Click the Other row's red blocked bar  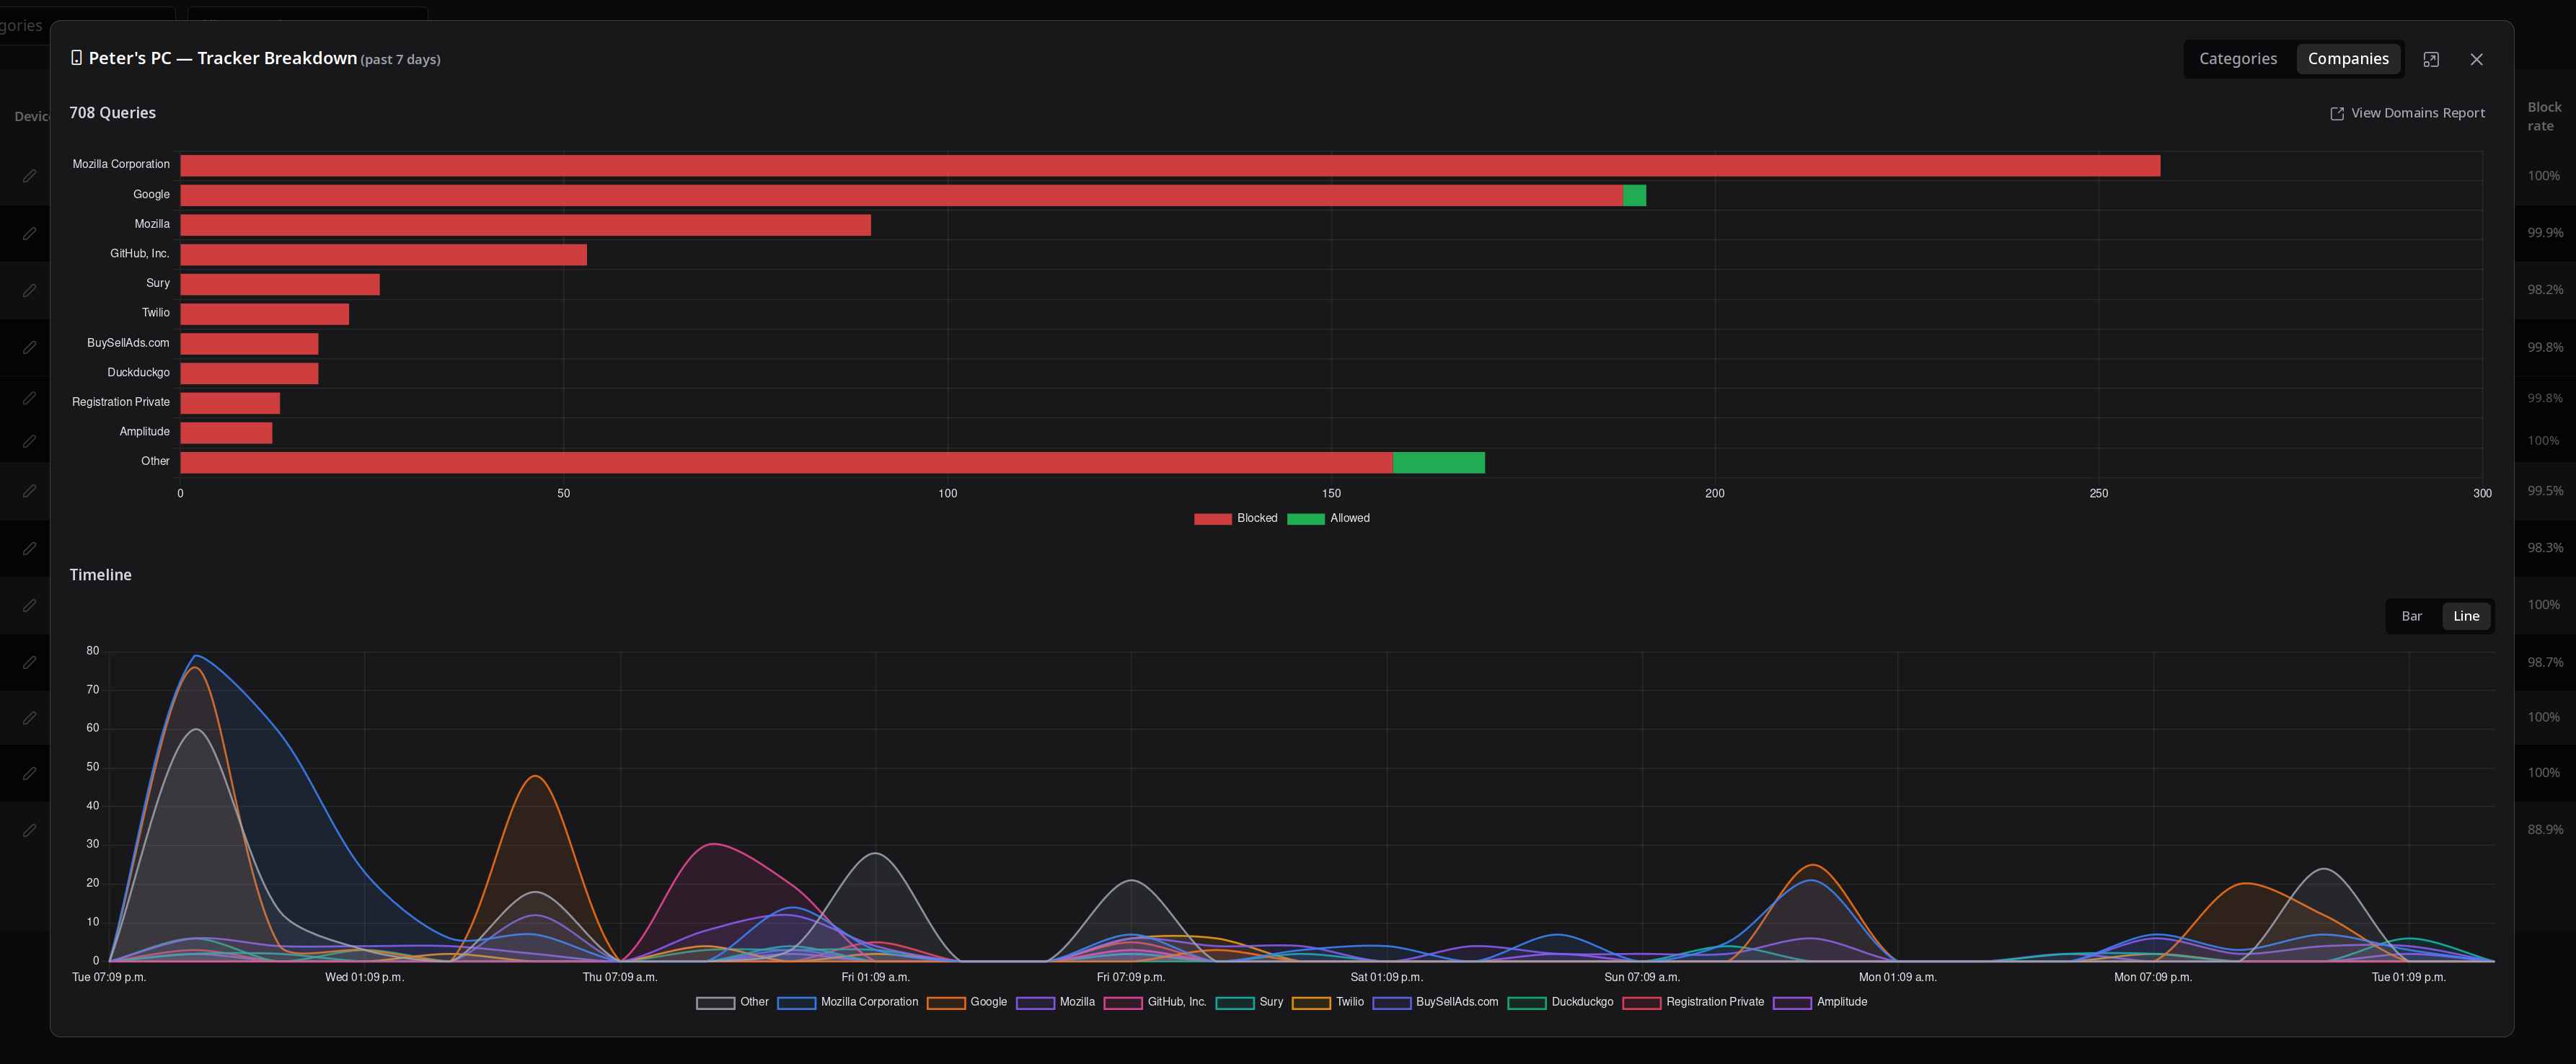[787, 462]
